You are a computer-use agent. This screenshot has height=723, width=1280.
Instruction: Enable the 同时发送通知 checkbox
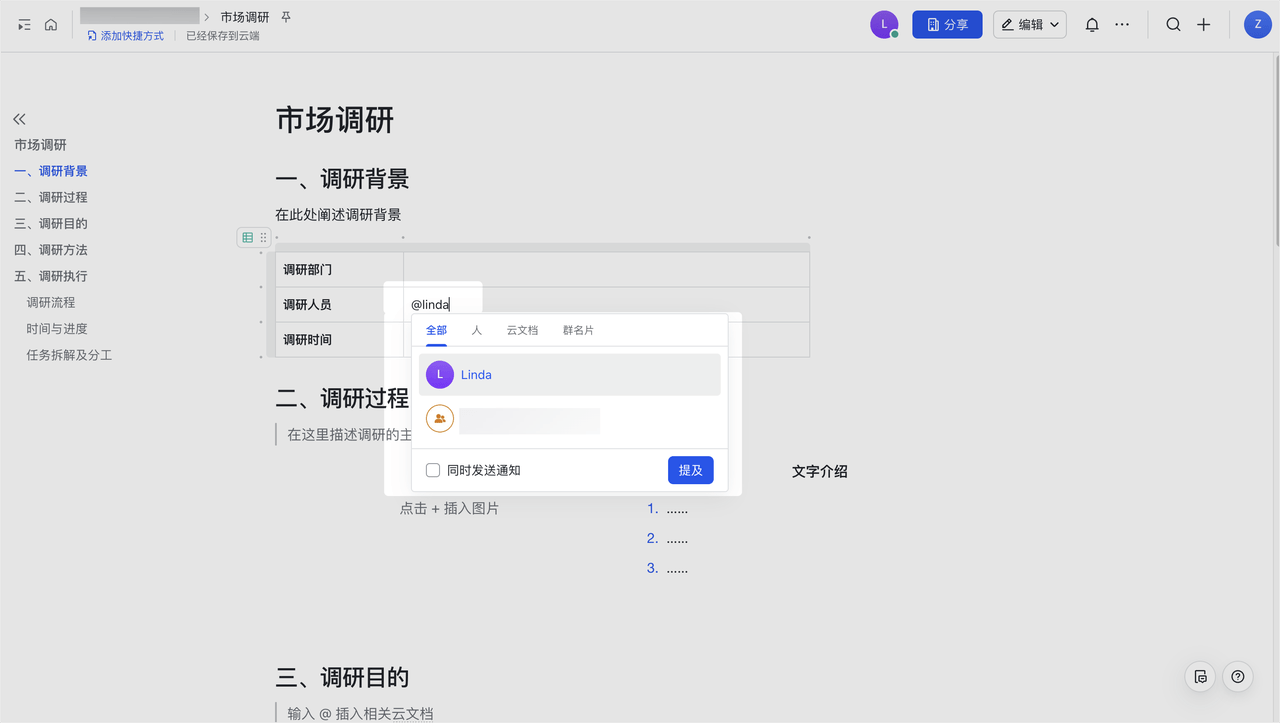(x=433, y=470)
